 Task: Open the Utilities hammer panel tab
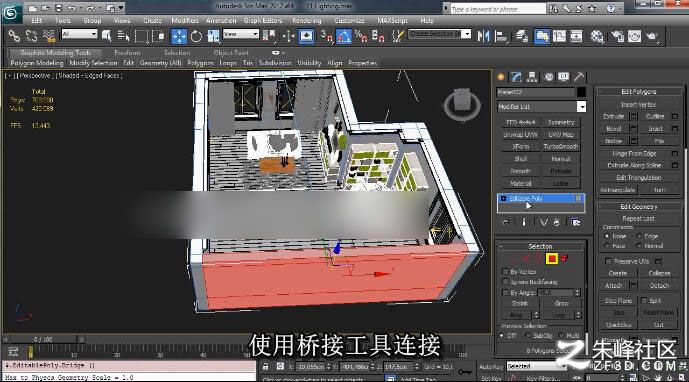(x=579, y=77)
